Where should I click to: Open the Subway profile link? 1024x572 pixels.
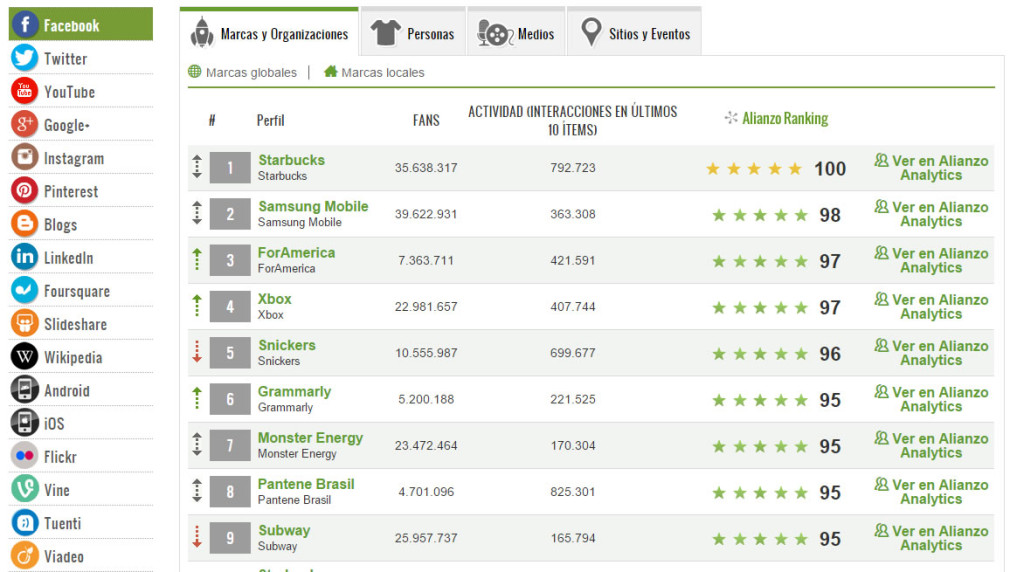point(284,531)
